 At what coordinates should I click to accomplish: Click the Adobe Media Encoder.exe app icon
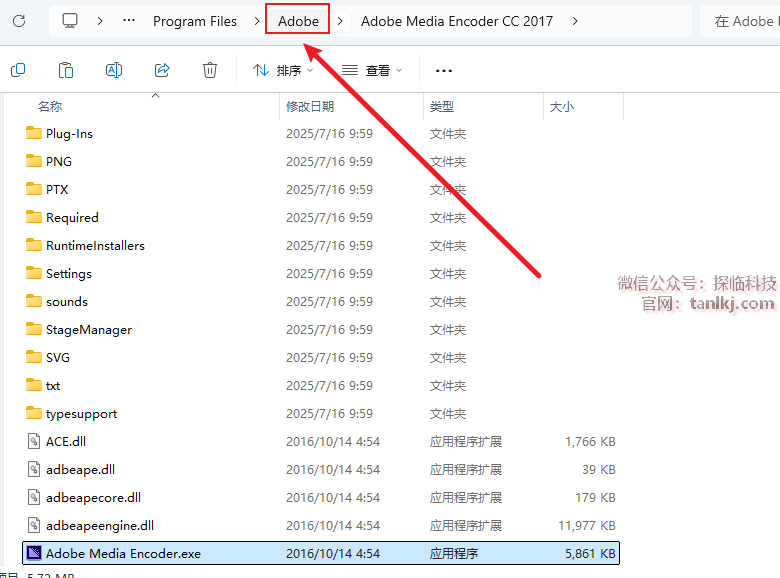click(x=34, y=553)
